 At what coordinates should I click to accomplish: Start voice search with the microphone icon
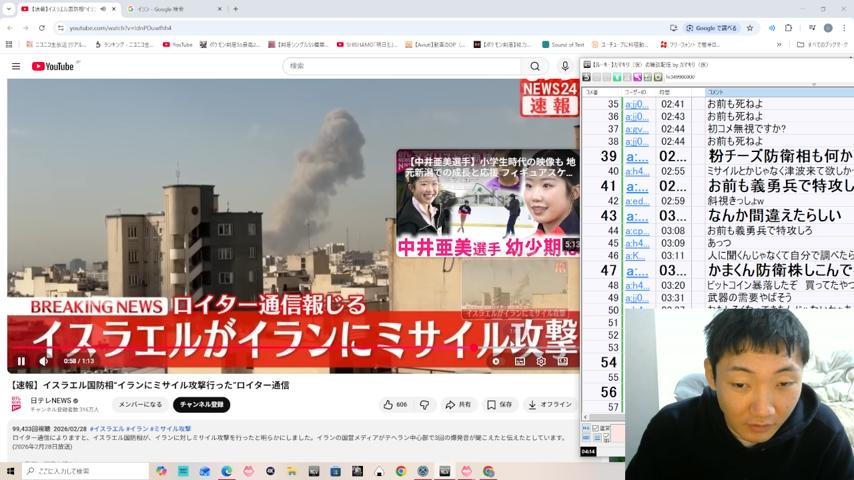565,66
